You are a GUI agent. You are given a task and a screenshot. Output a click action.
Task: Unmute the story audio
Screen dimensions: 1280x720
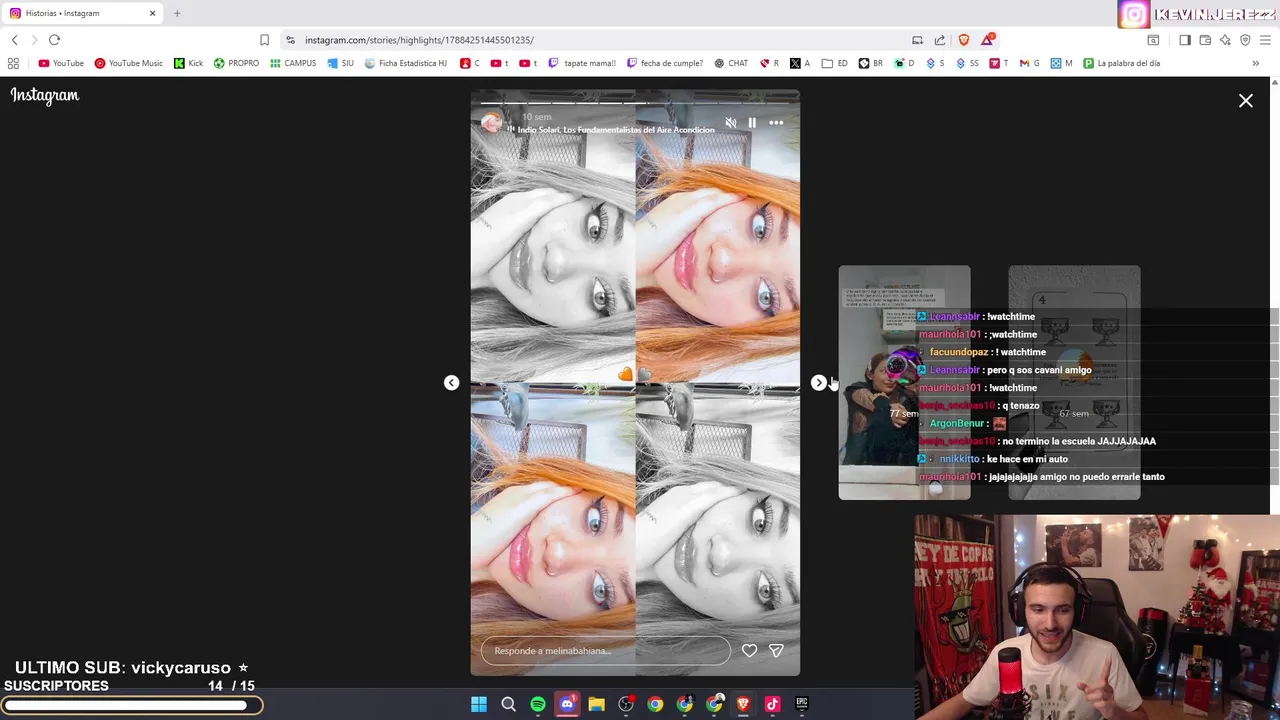click(731, 123)
